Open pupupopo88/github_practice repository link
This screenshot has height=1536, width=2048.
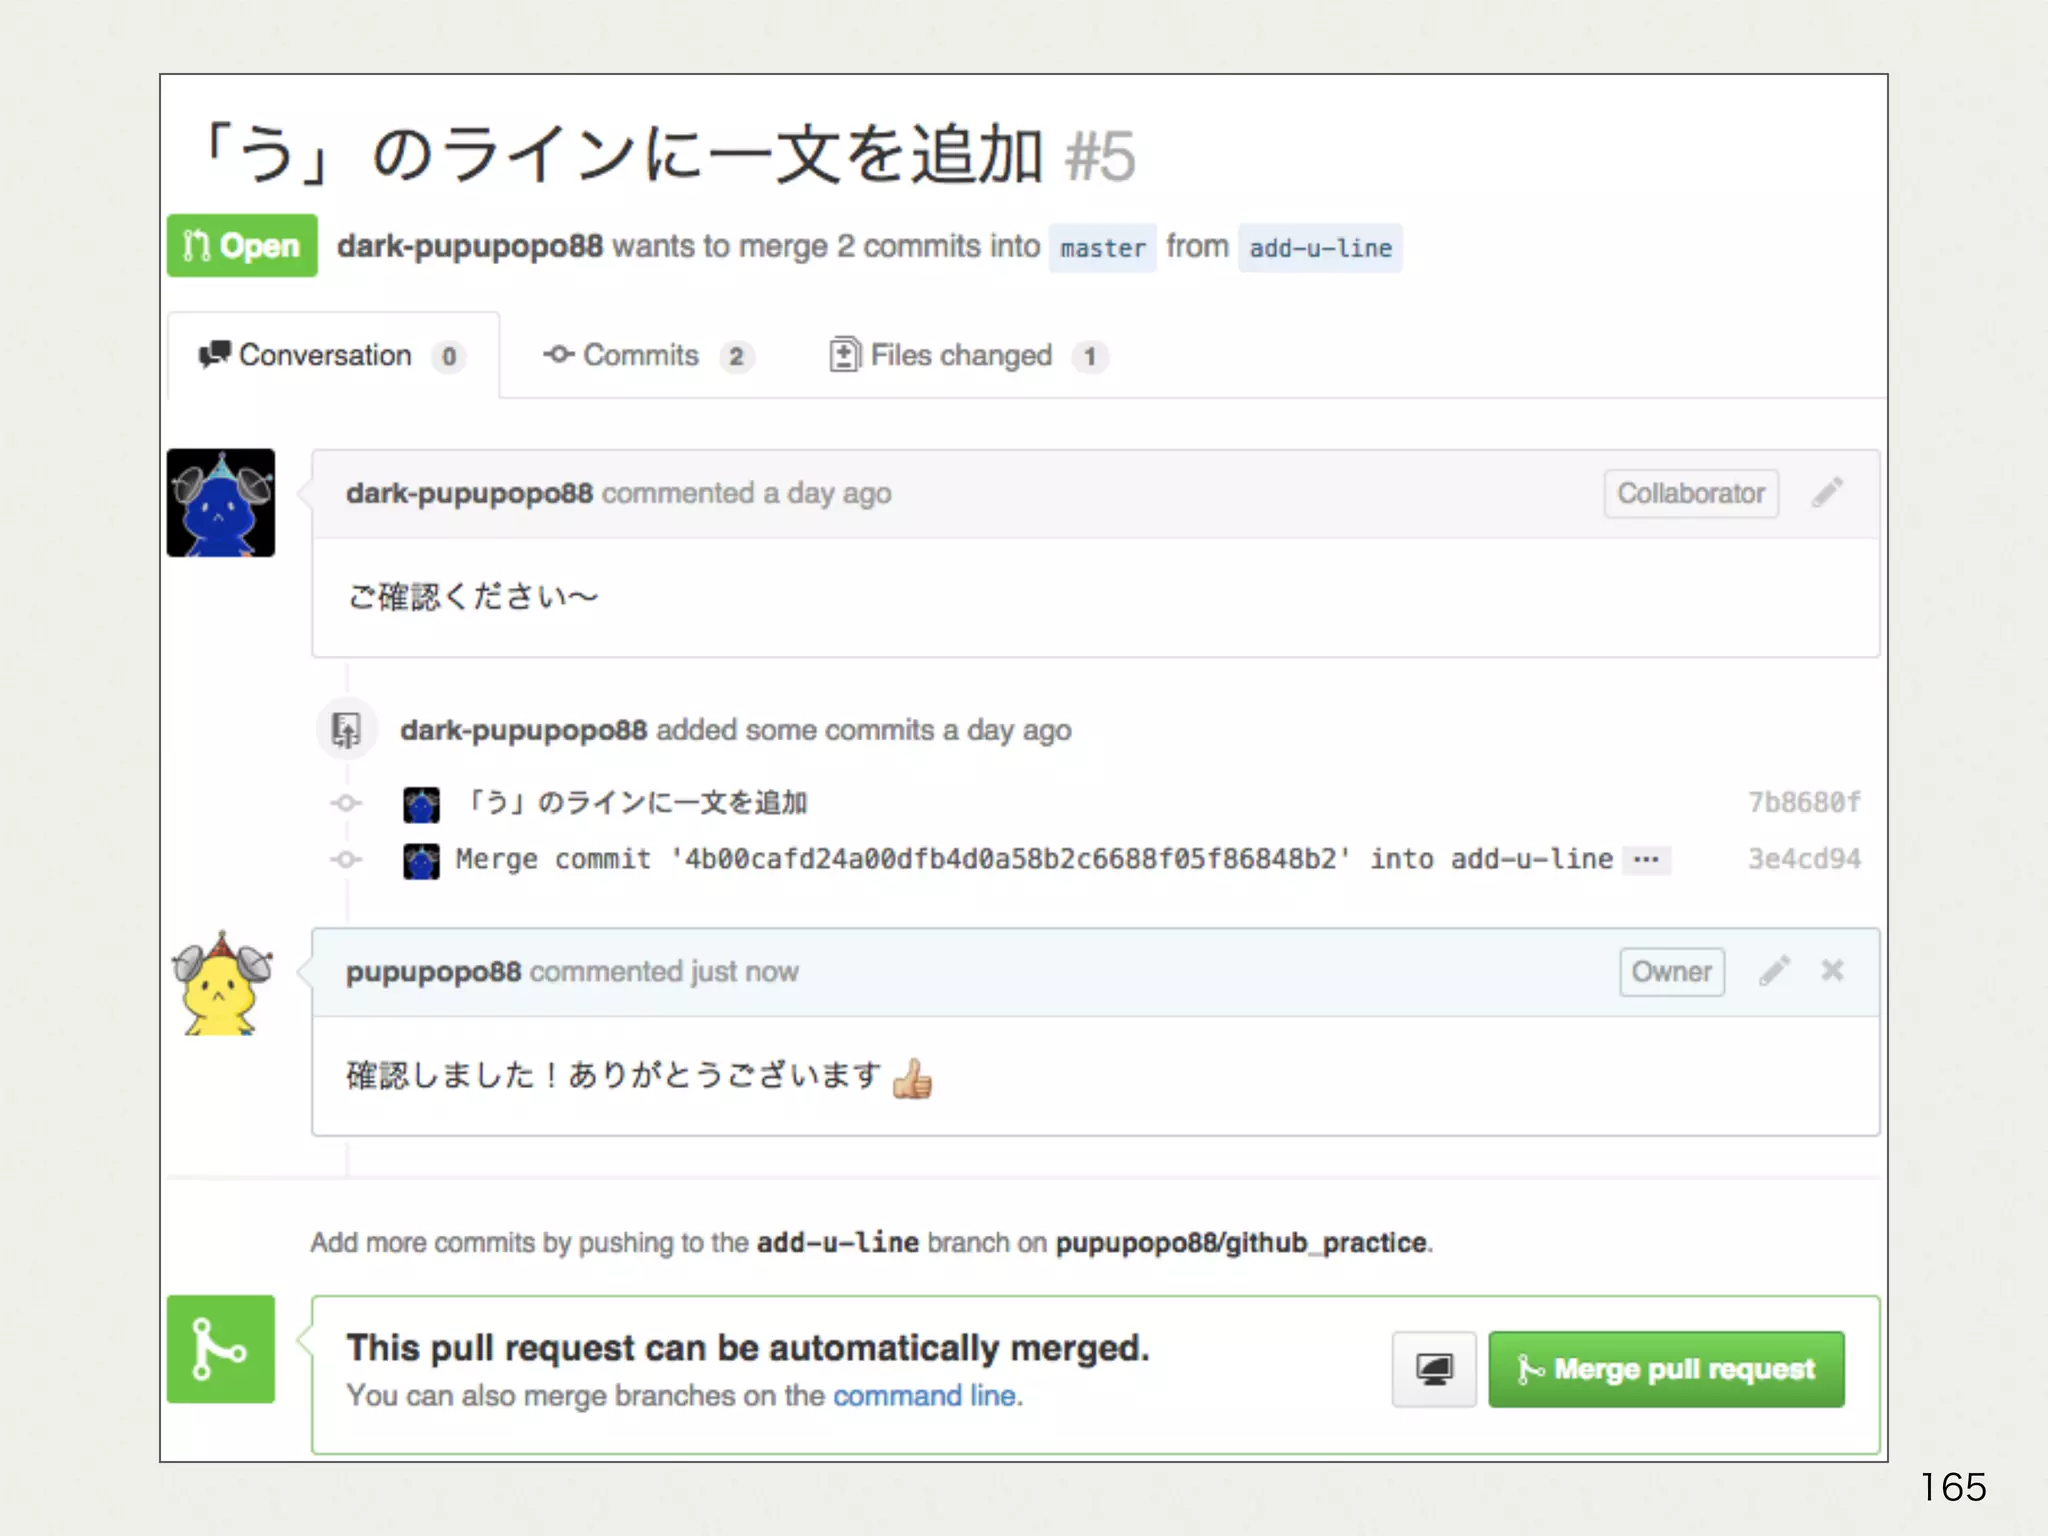point(1241,1243)
